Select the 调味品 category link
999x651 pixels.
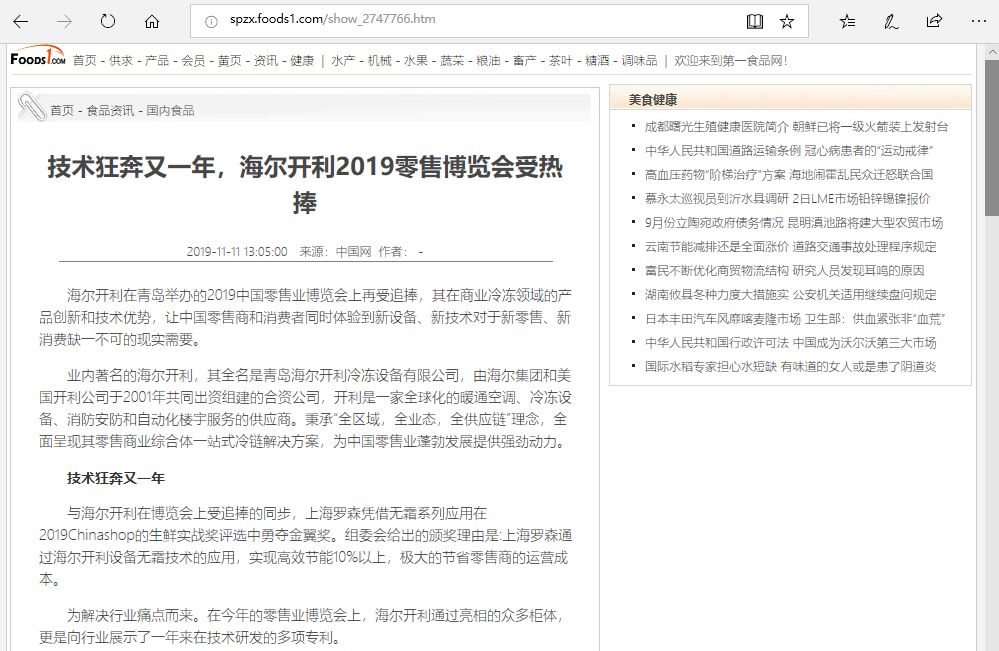[x=639, y=61]
